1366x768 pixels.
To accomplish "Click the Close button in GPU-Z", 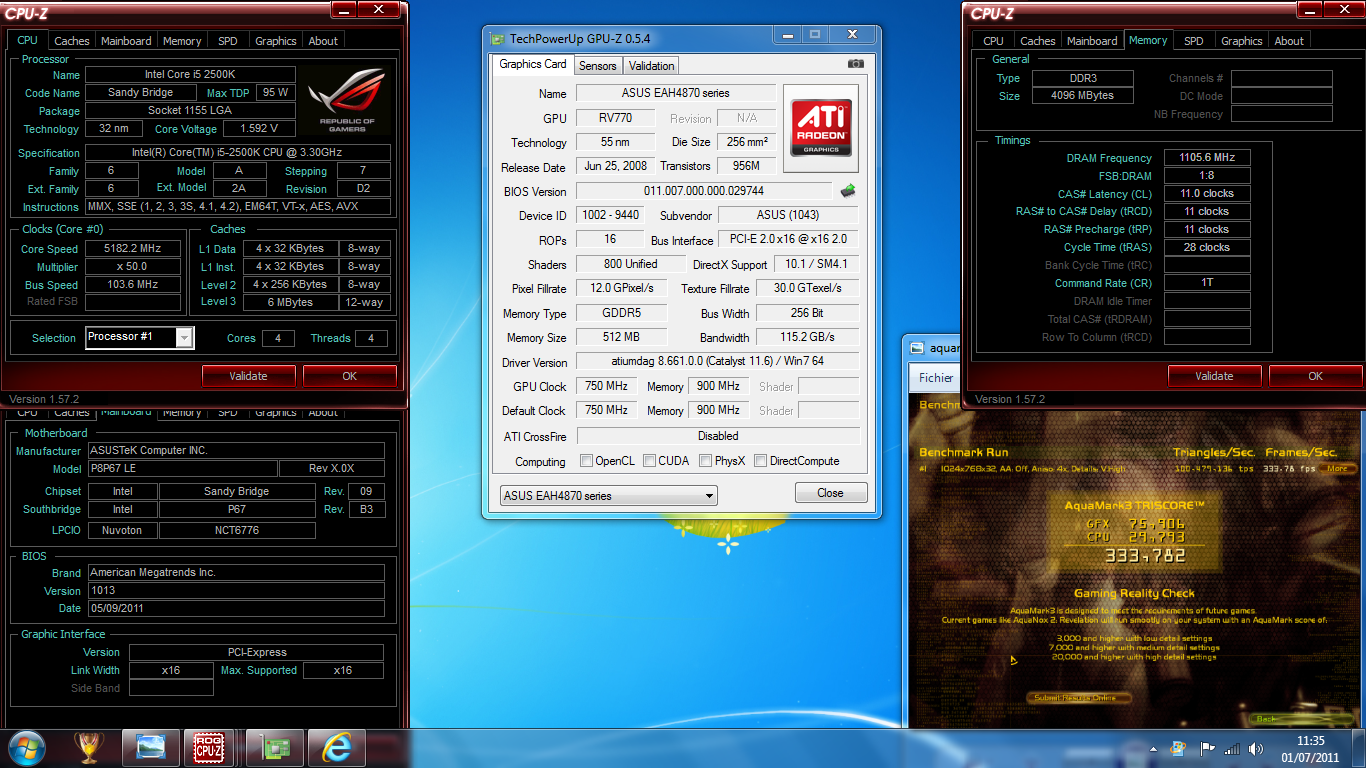I will pos(830,493).
